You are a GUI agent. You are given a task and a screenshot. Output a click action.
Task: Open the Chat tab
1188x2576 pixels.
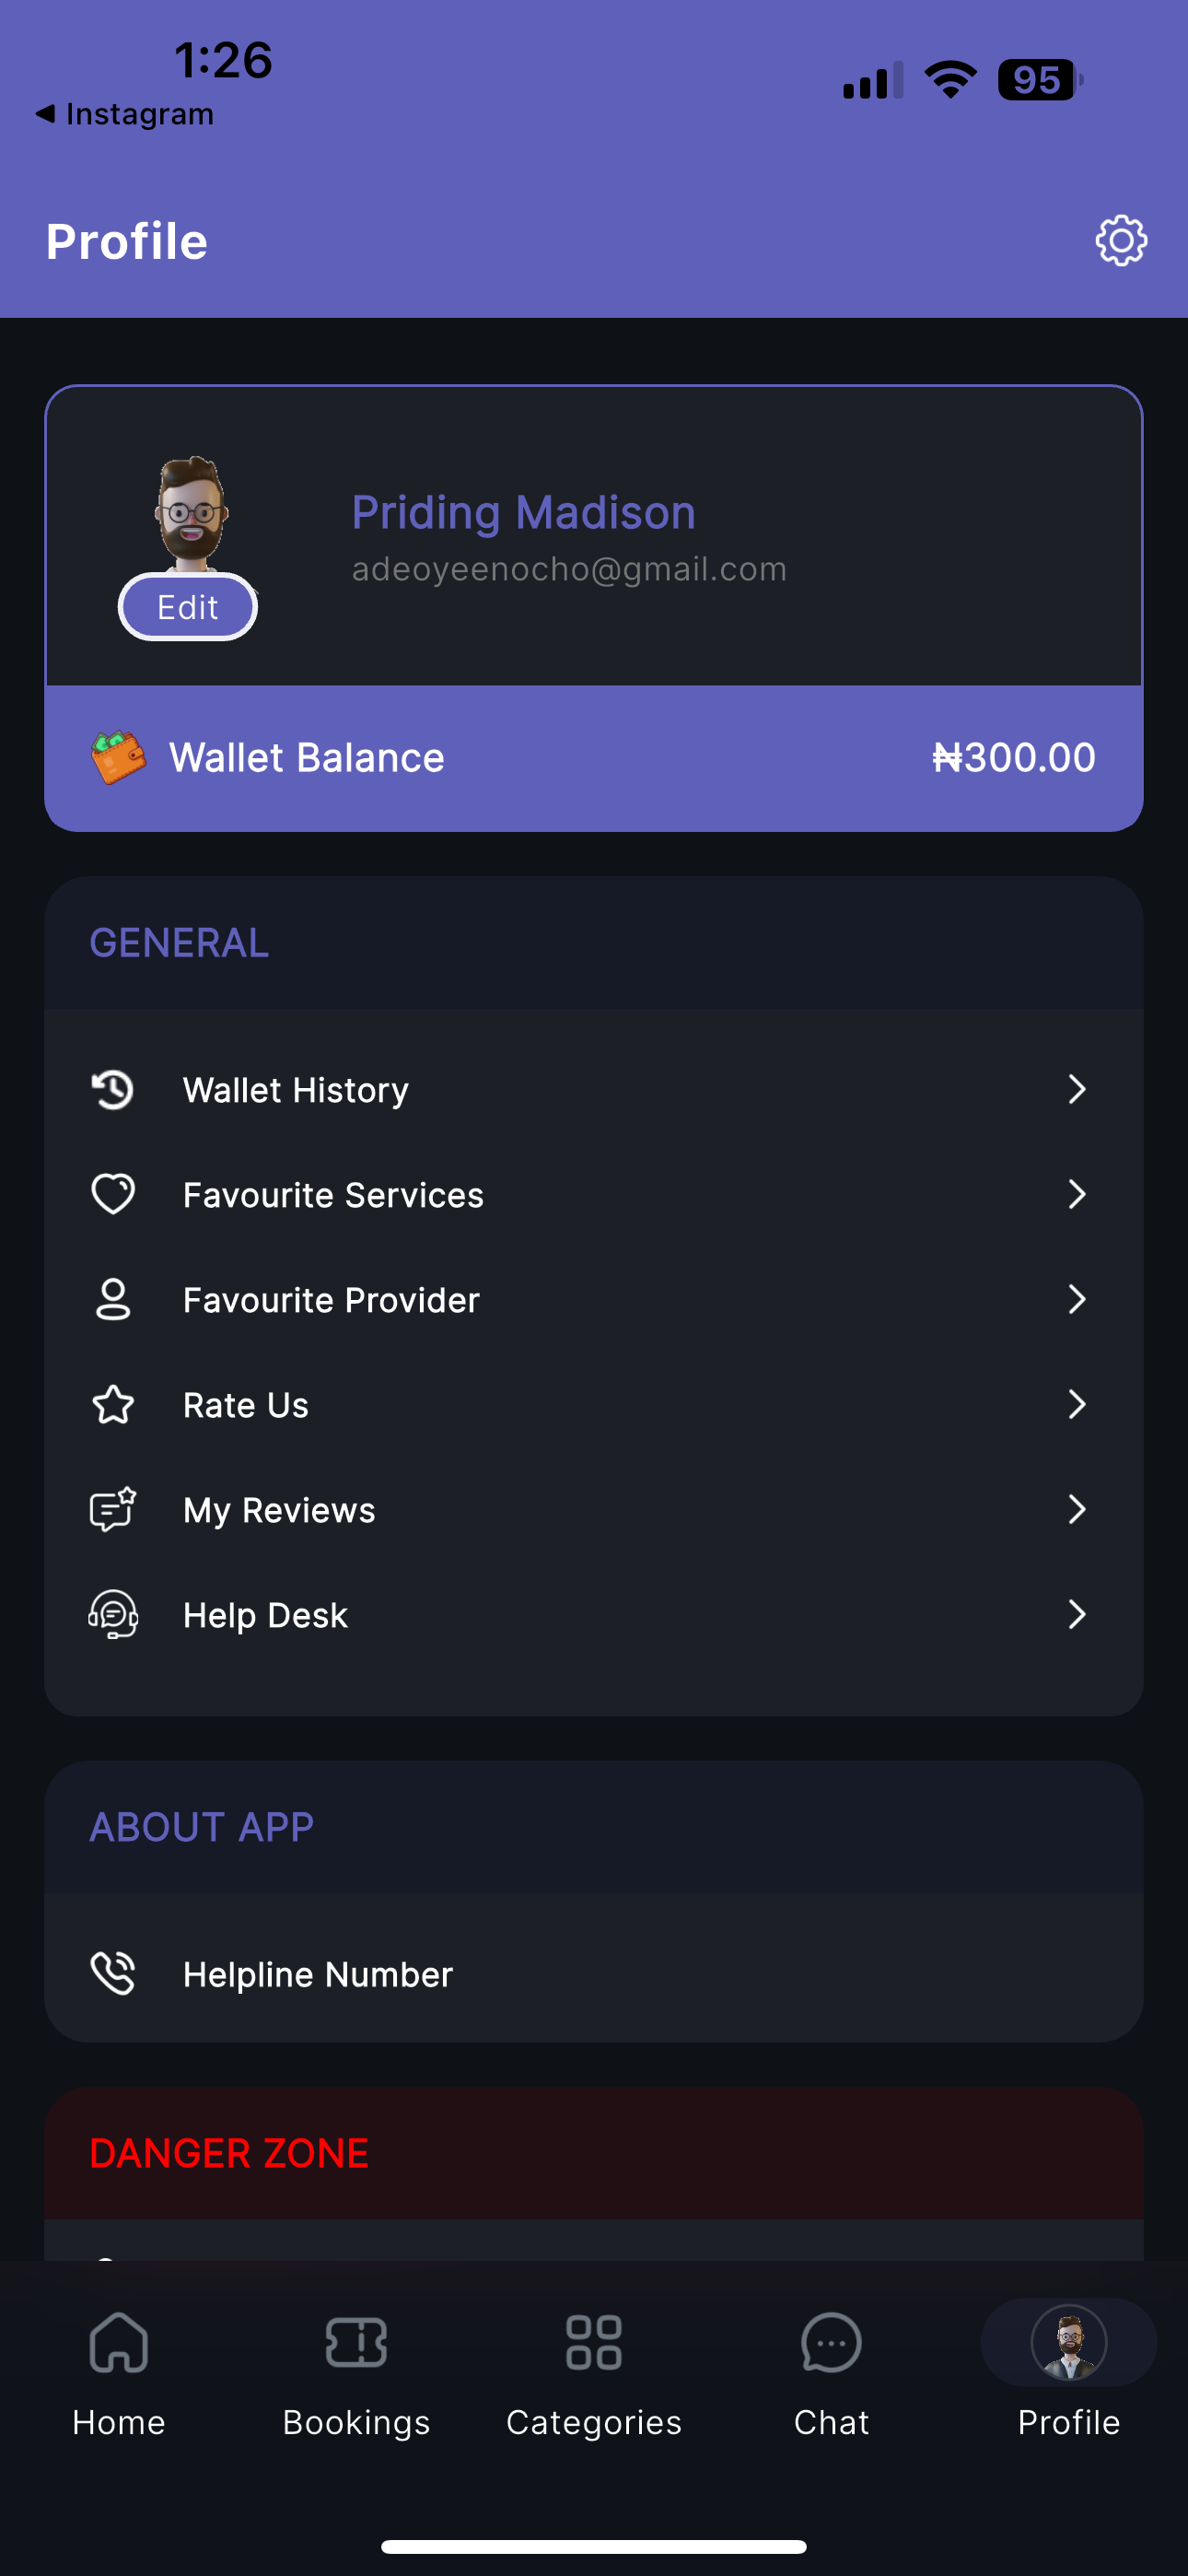(x=831, y=2374)
